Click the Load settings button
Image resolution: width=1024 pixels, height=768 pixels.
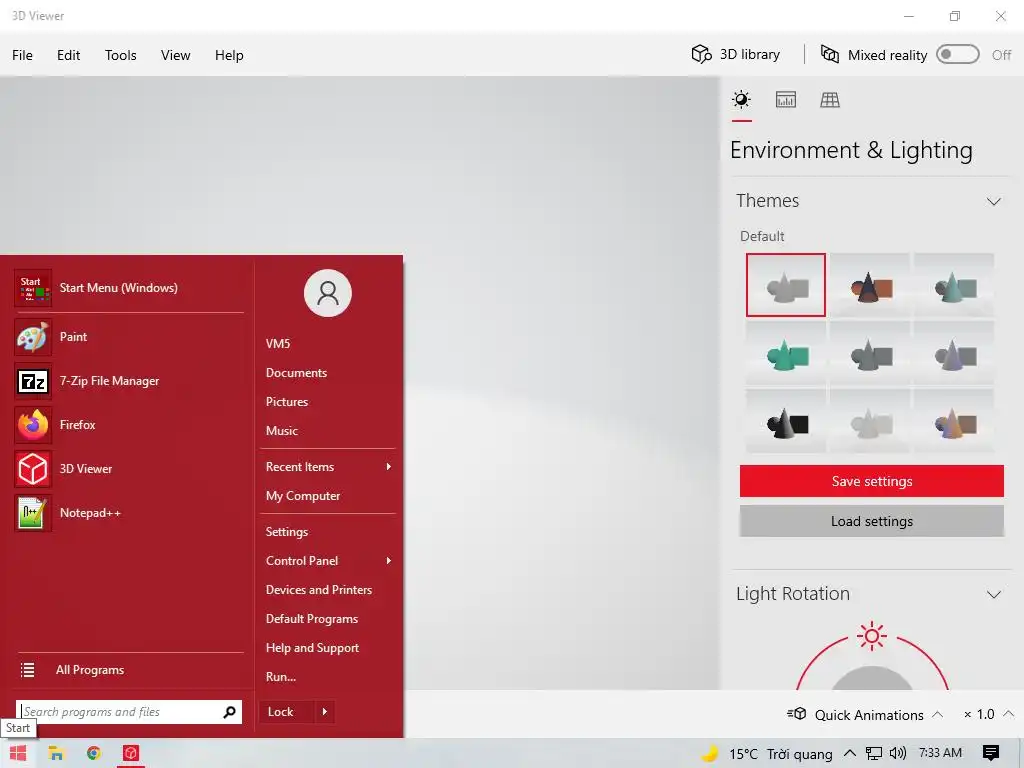tap(871, 521)
